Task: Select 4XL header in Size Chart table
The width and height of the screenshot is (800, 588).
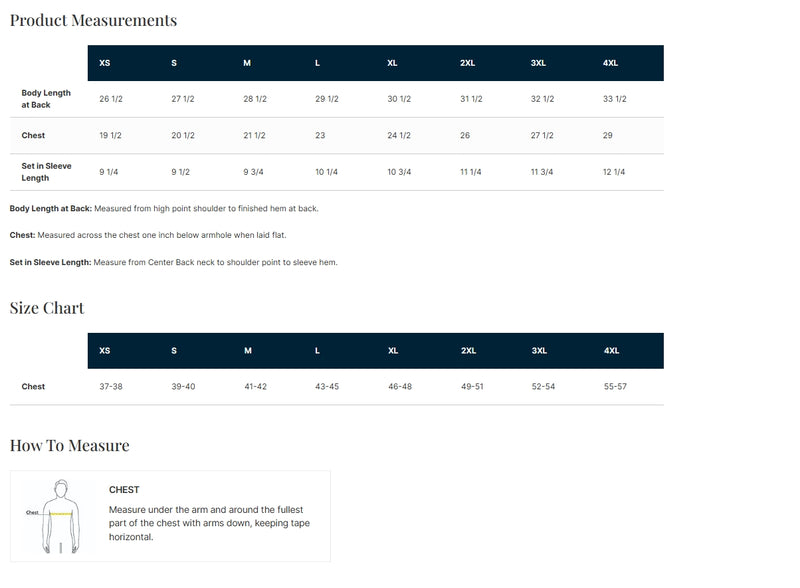Action: 611,351
